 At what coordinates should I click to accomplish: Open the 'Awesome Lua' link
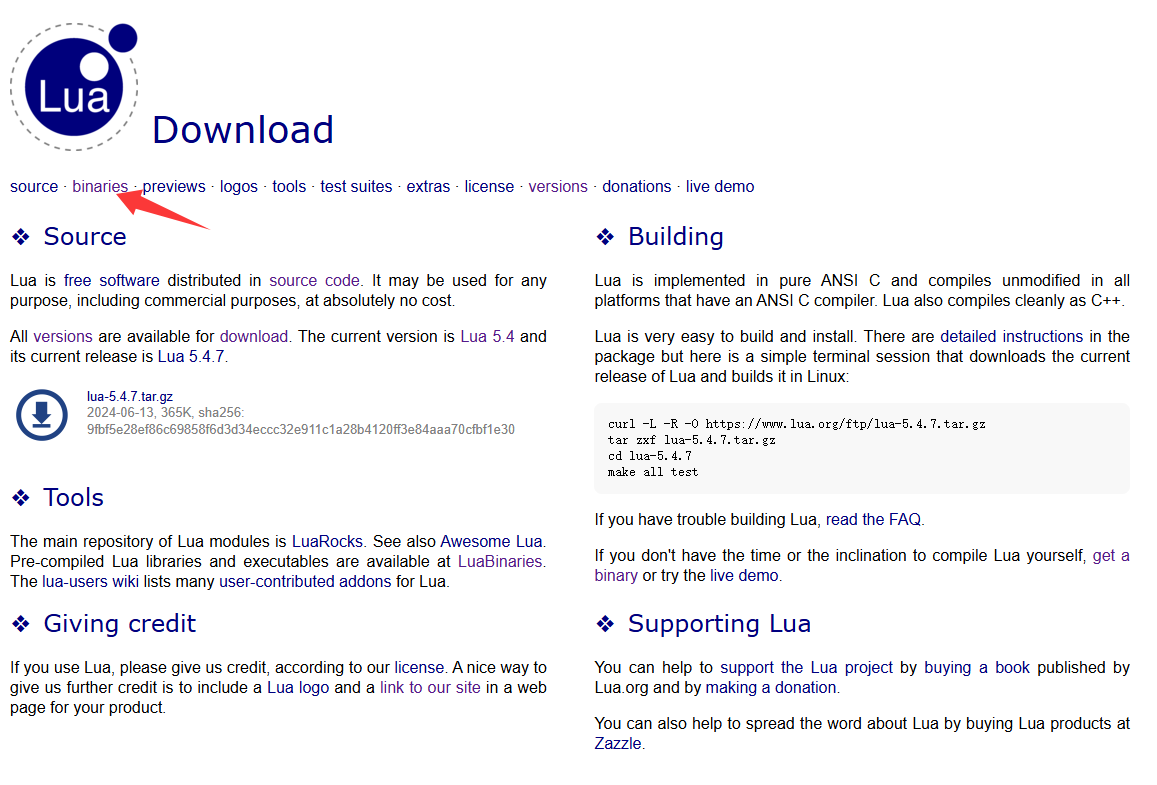491,542
